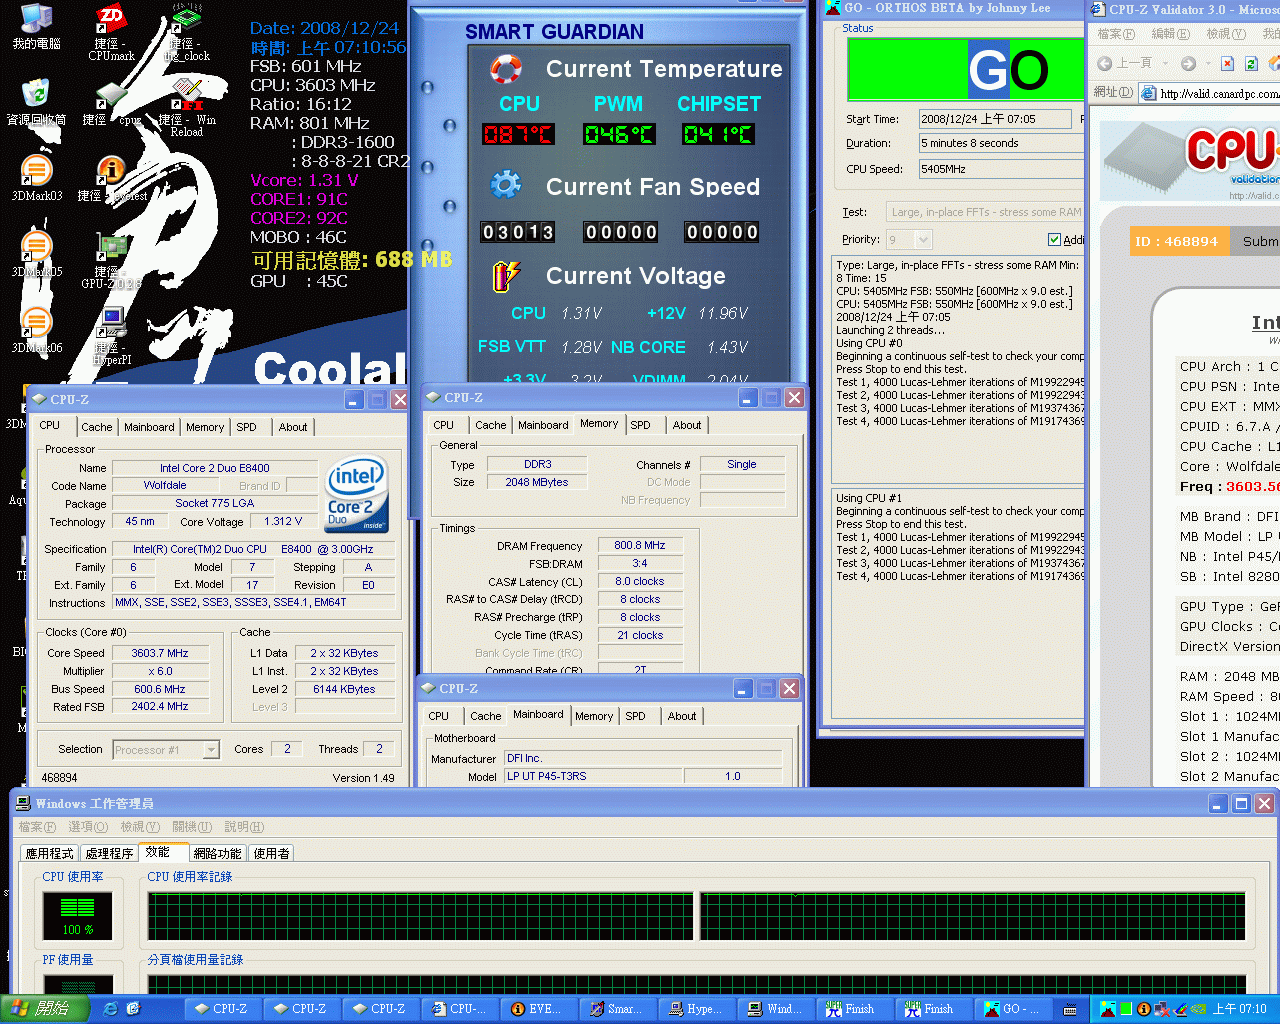Viewport: 1280px width, 1024px height.
Task: Click the 800.8 MHz DRAM Frequency value
Action: tap(640, 545)
